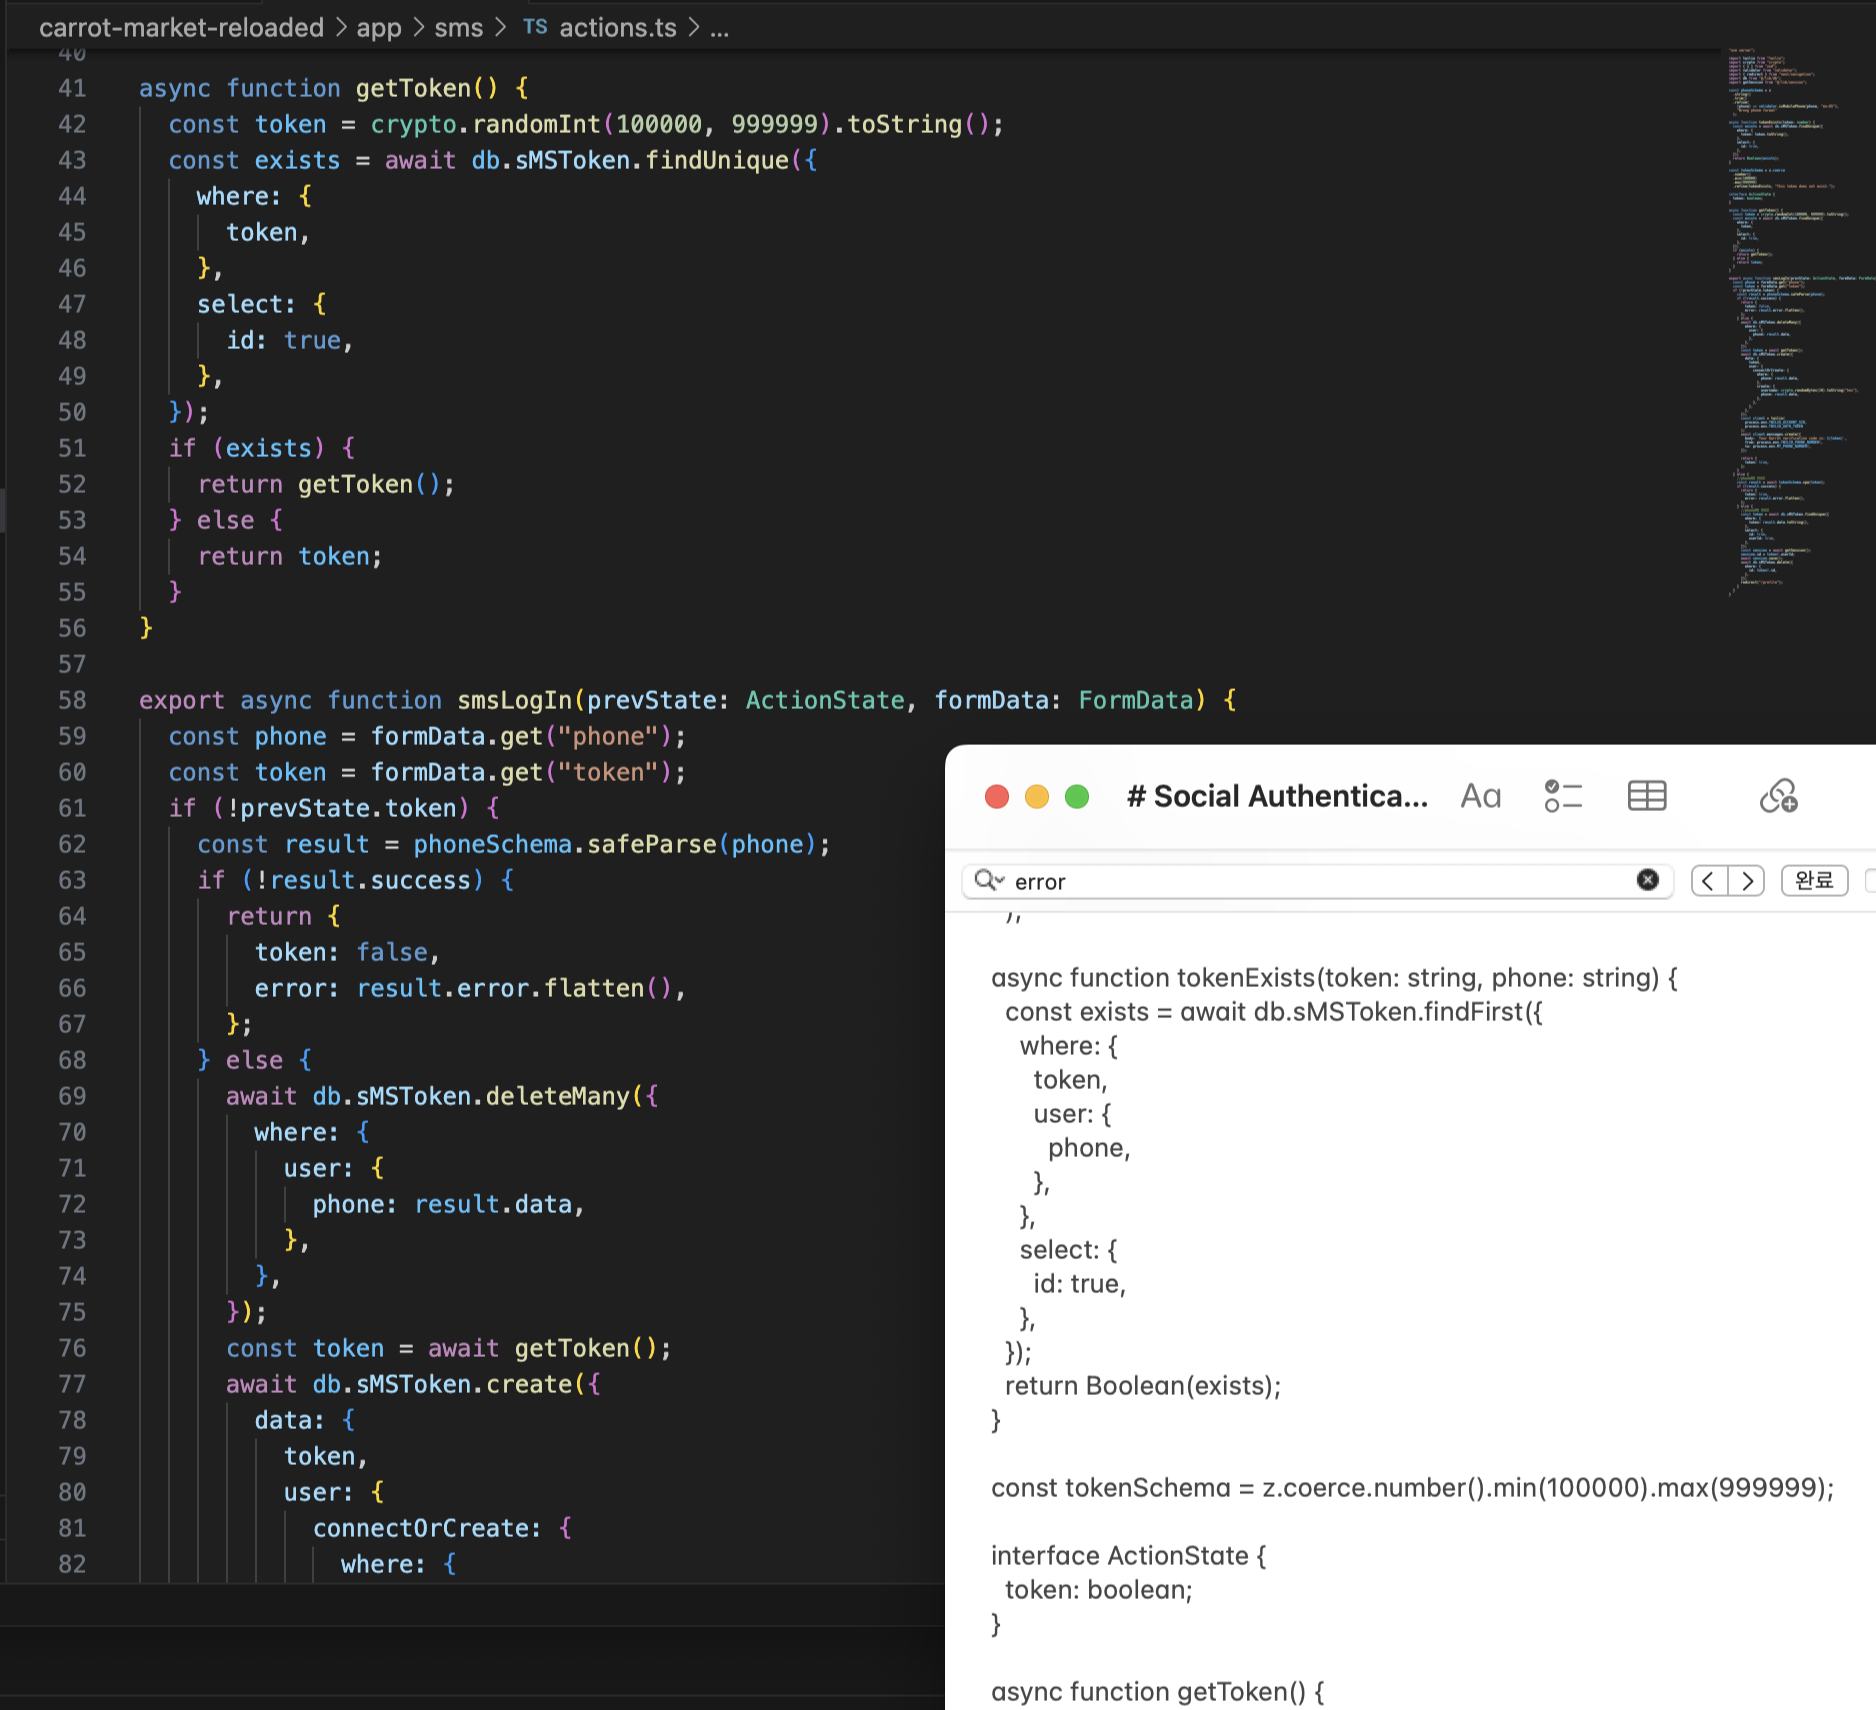Focus the Notes find field containing 'error'

point(1318,881)
